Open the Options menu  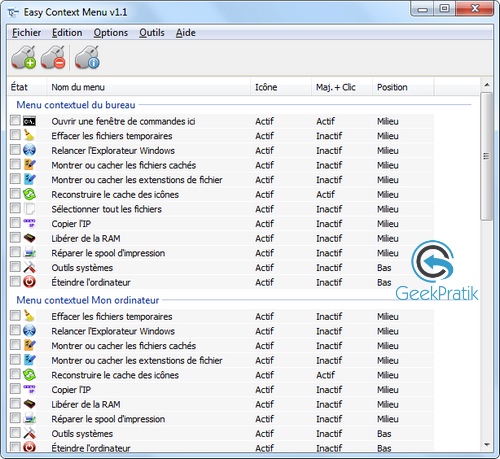pyautogui.click(x=111, y=33)
